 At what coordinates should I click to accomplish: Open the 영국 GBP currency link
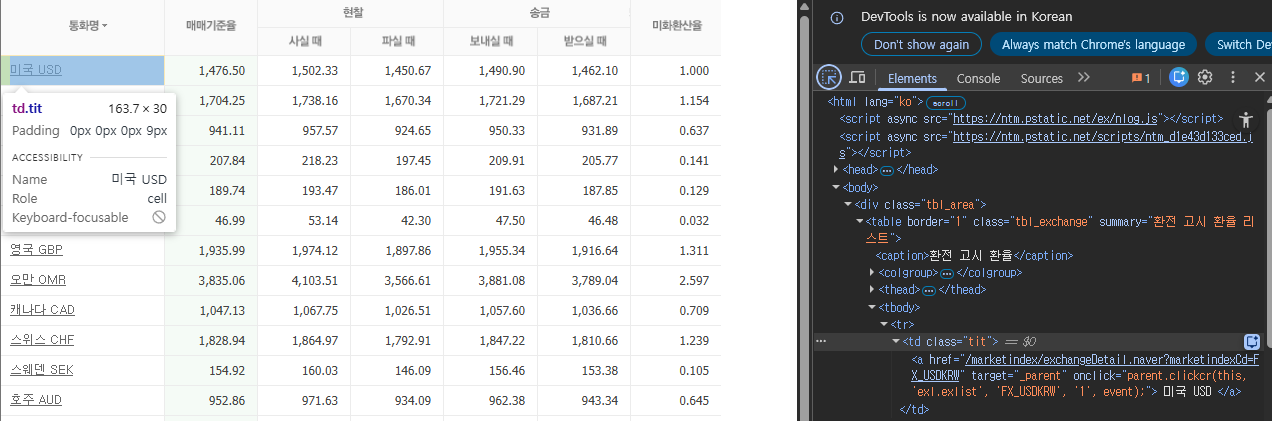click(x=37, y=250)
